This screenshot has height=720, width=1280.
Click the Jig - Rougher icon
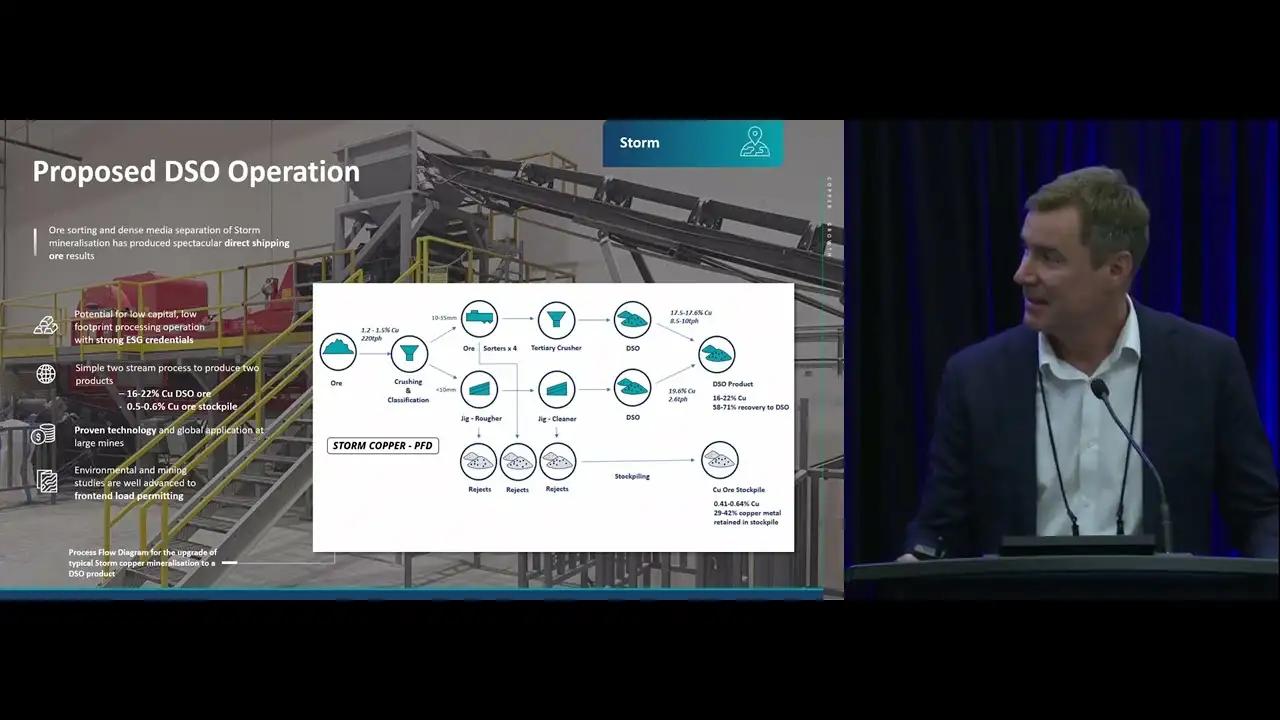pyautogui.click(x=480, y=388)
